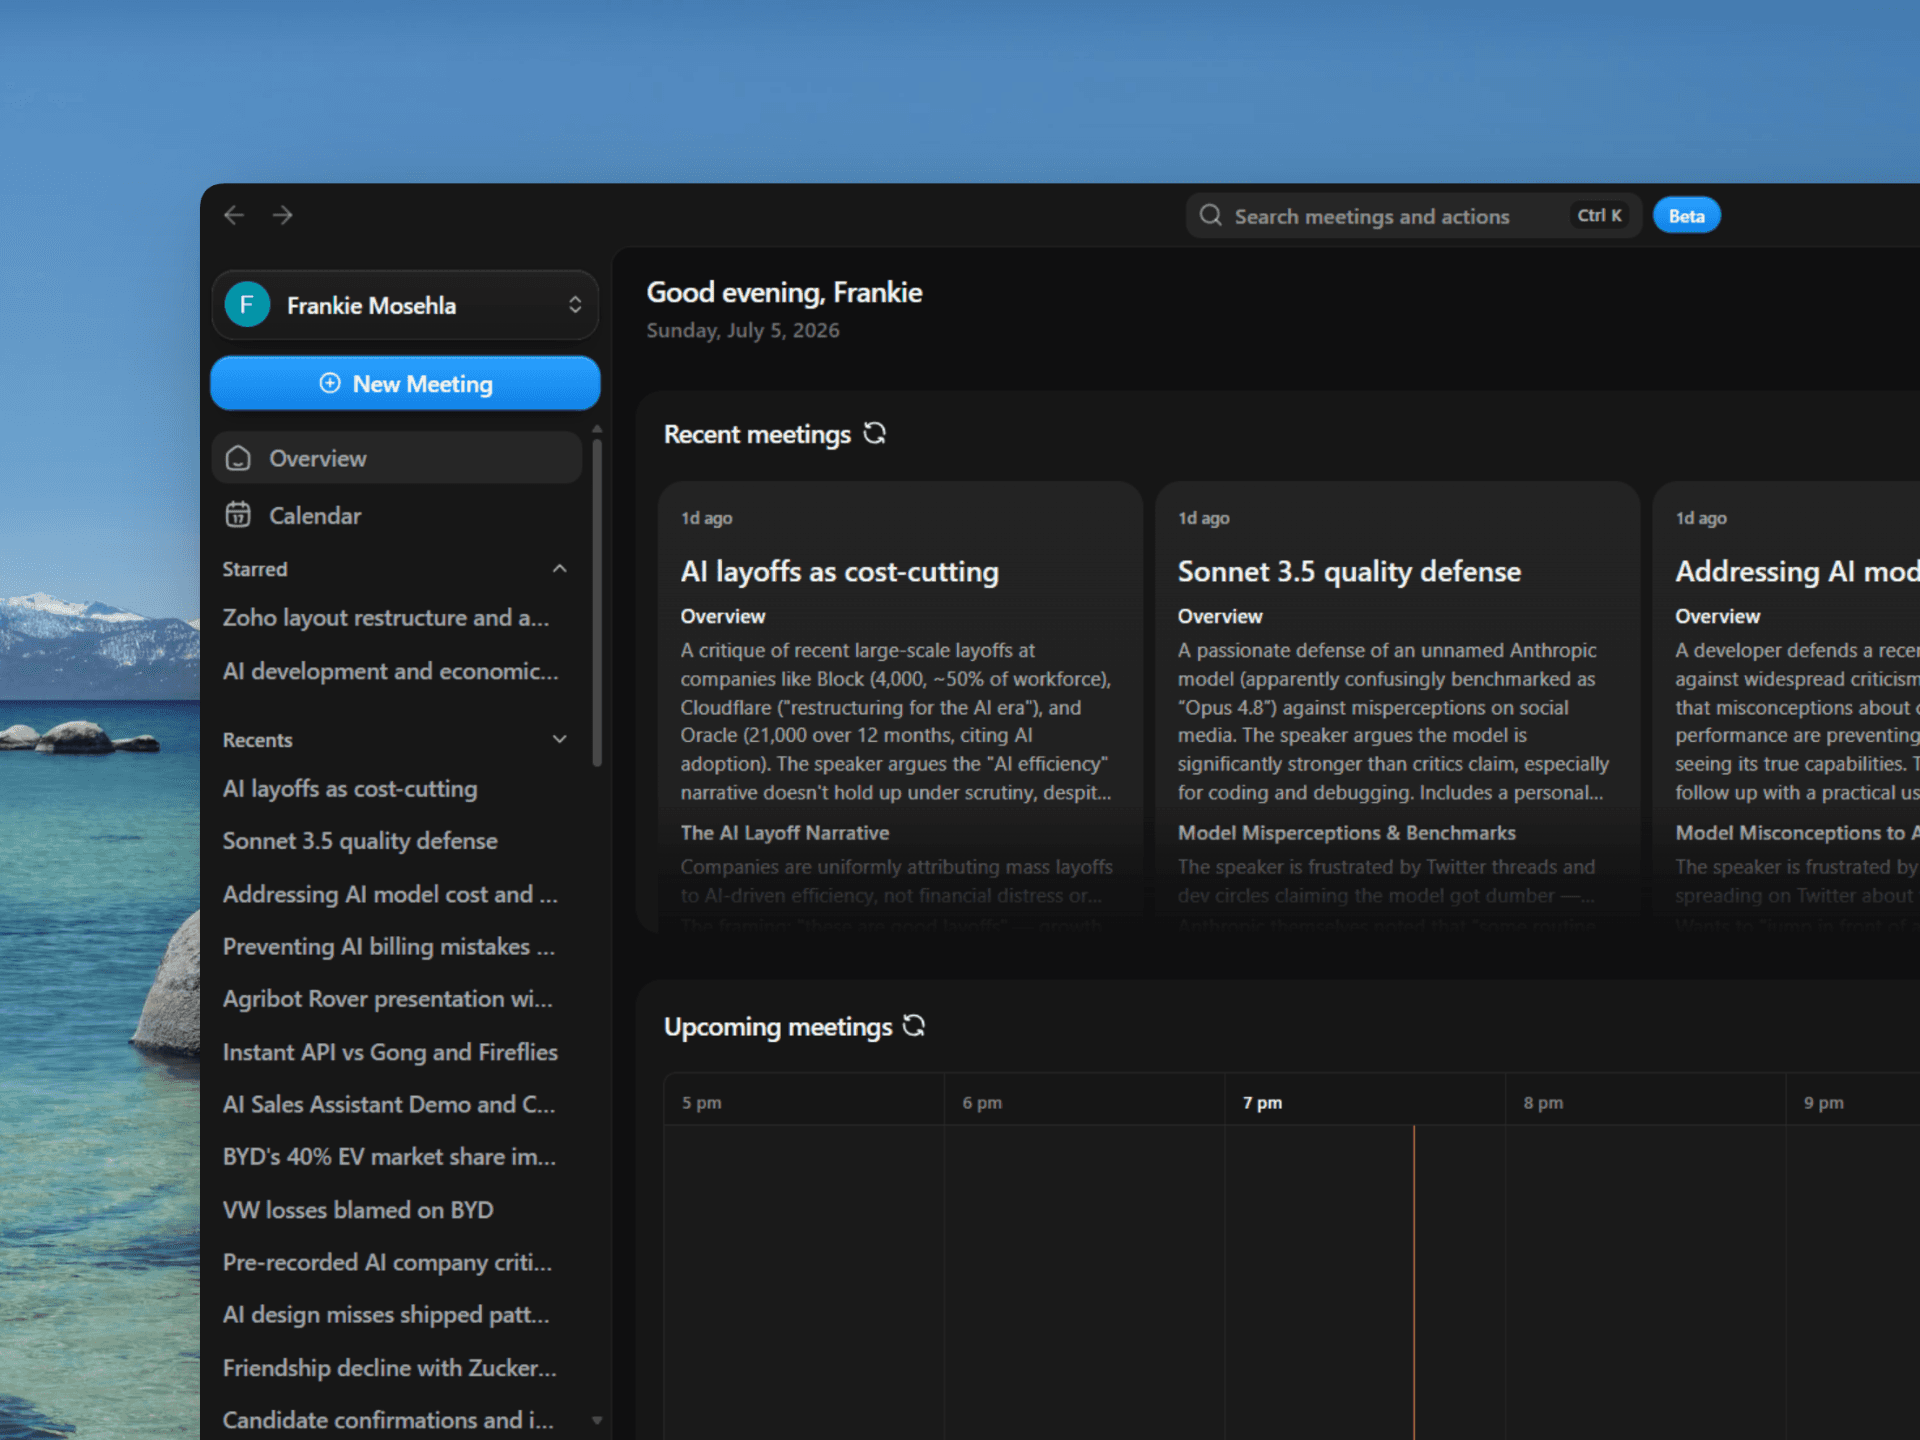
Task: Open Pre-recorded AI company recent
Action: pos(387,1262)
